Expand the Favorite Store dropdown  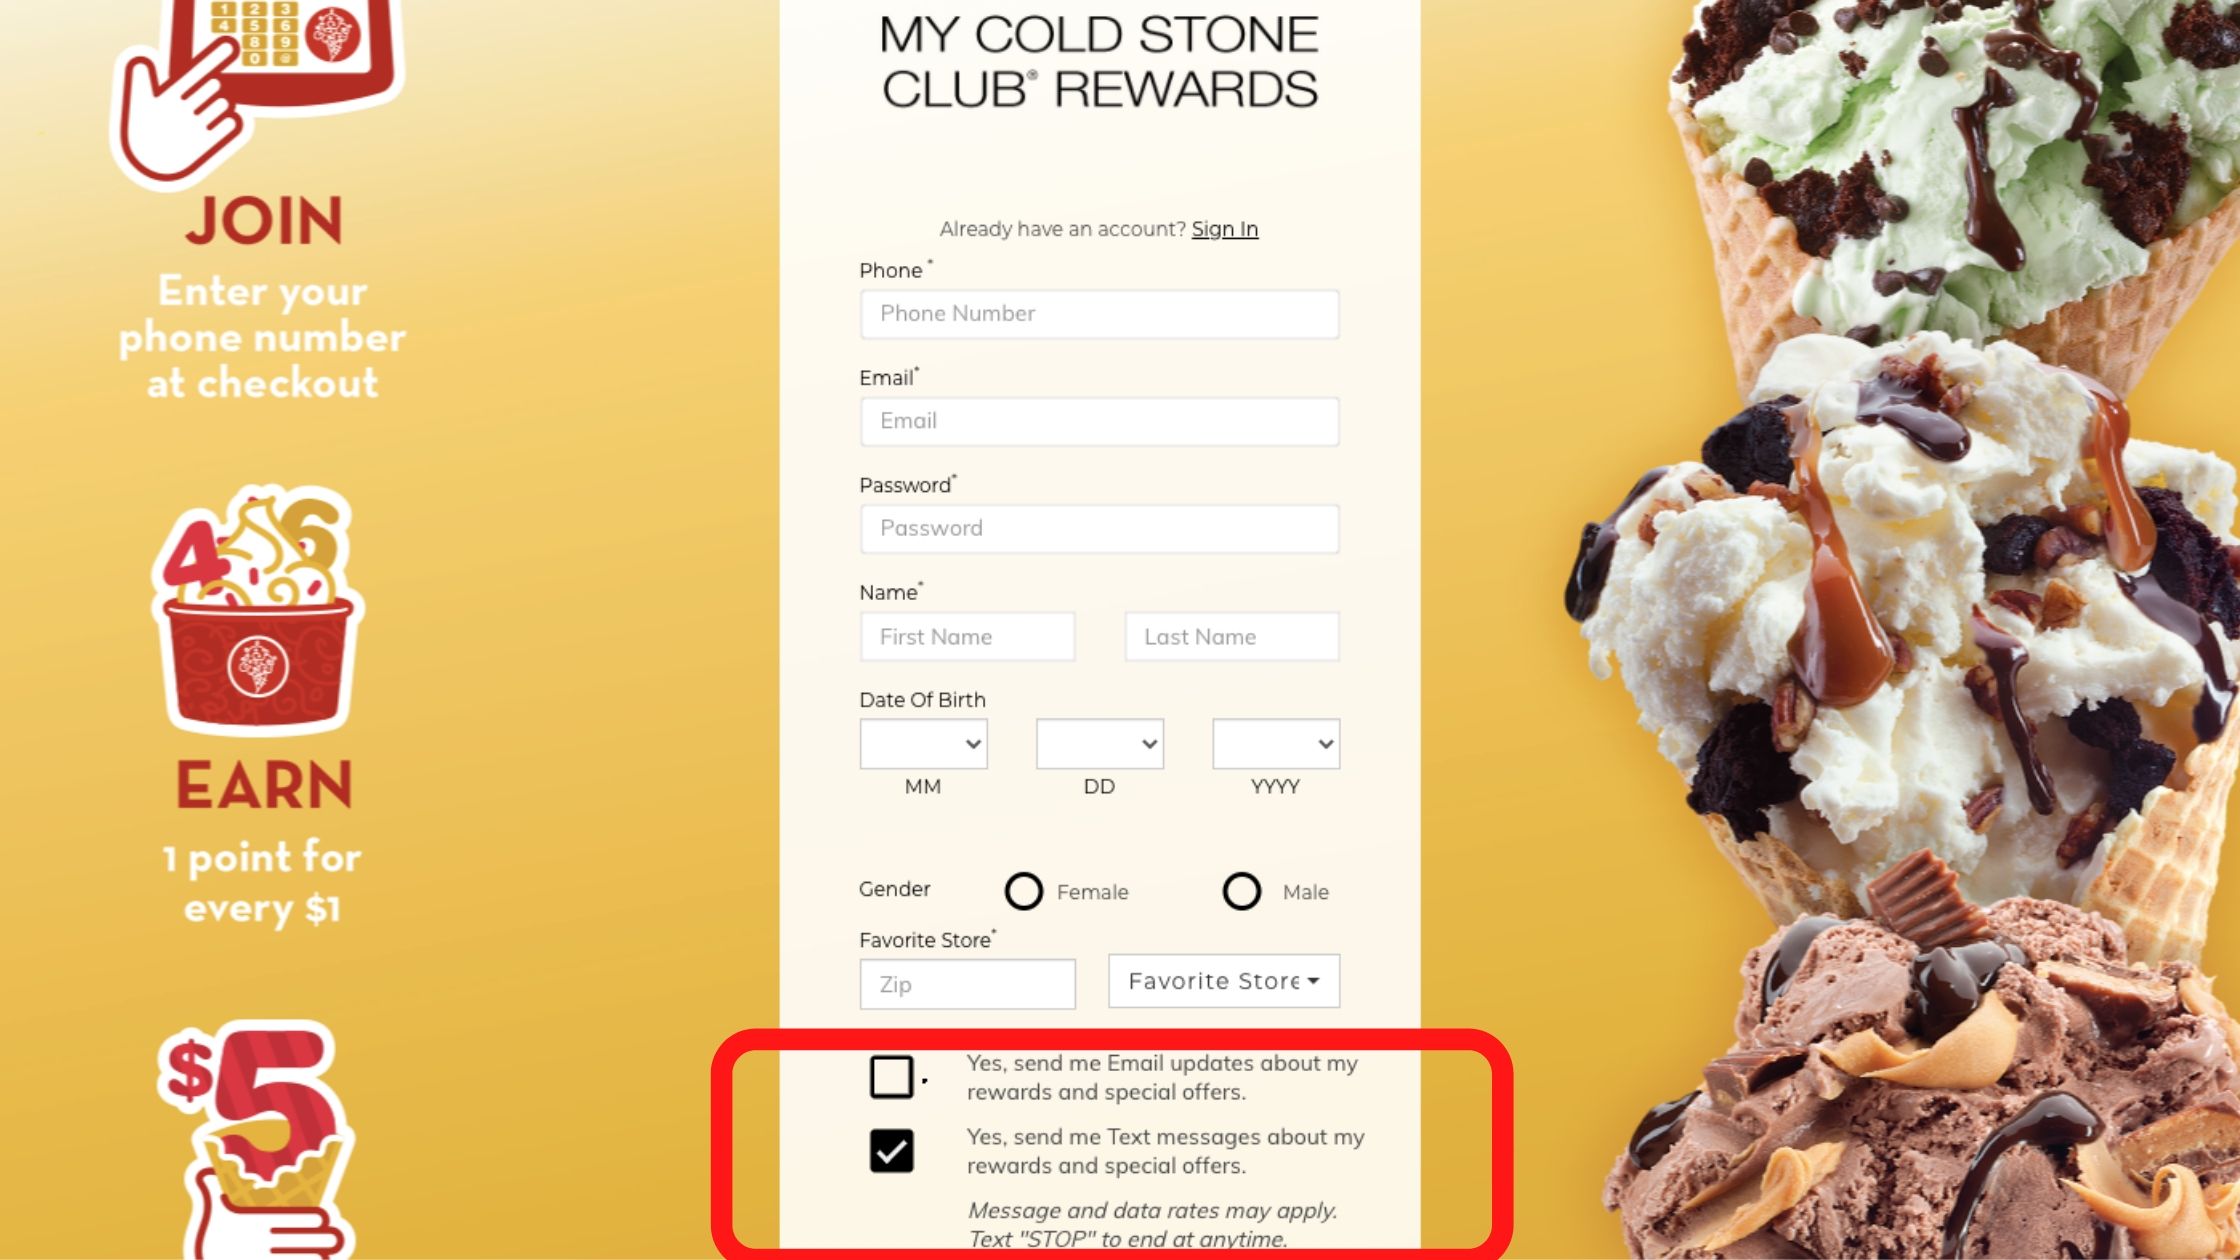[1223, 981]
